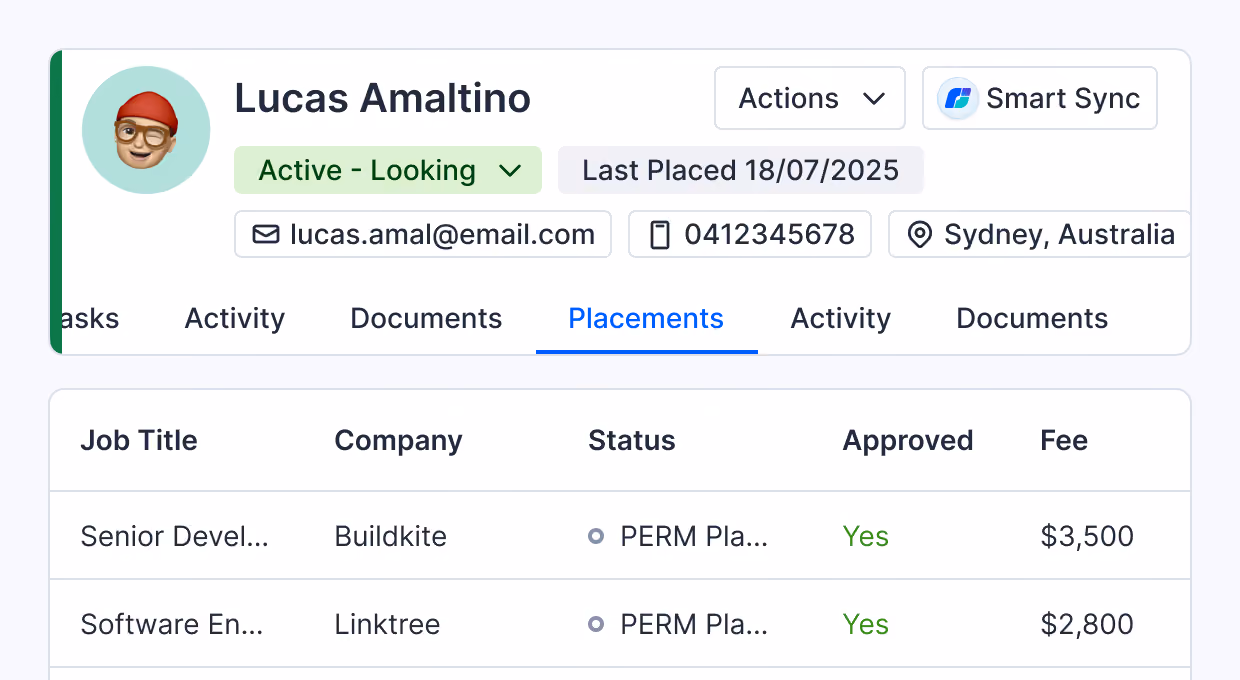Click the Company column header

398,440
